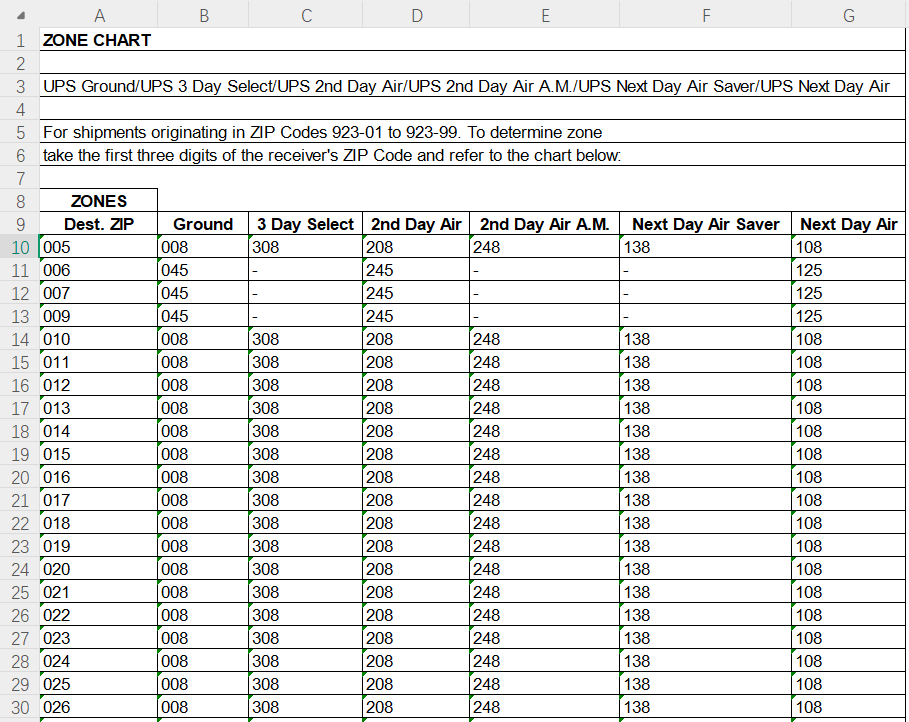Select the column A header
This screenshot has width=909, height=722.
click(x=99, y=15)
